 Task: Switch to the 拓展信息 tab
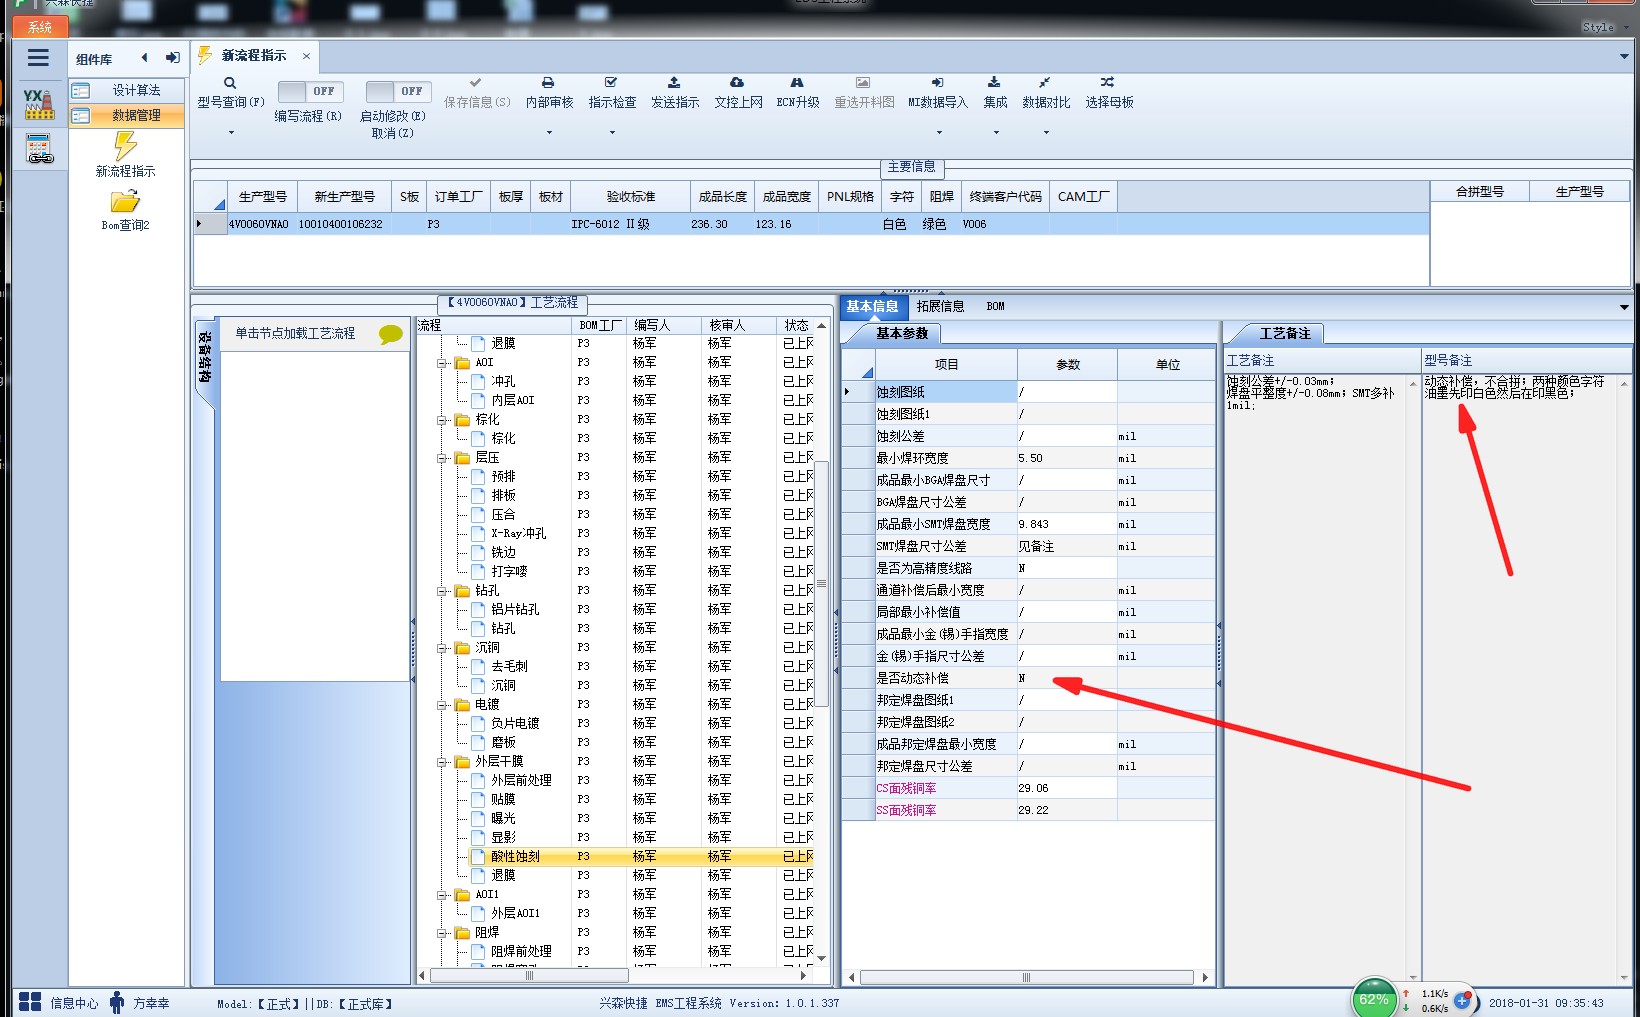coord(940,306)
